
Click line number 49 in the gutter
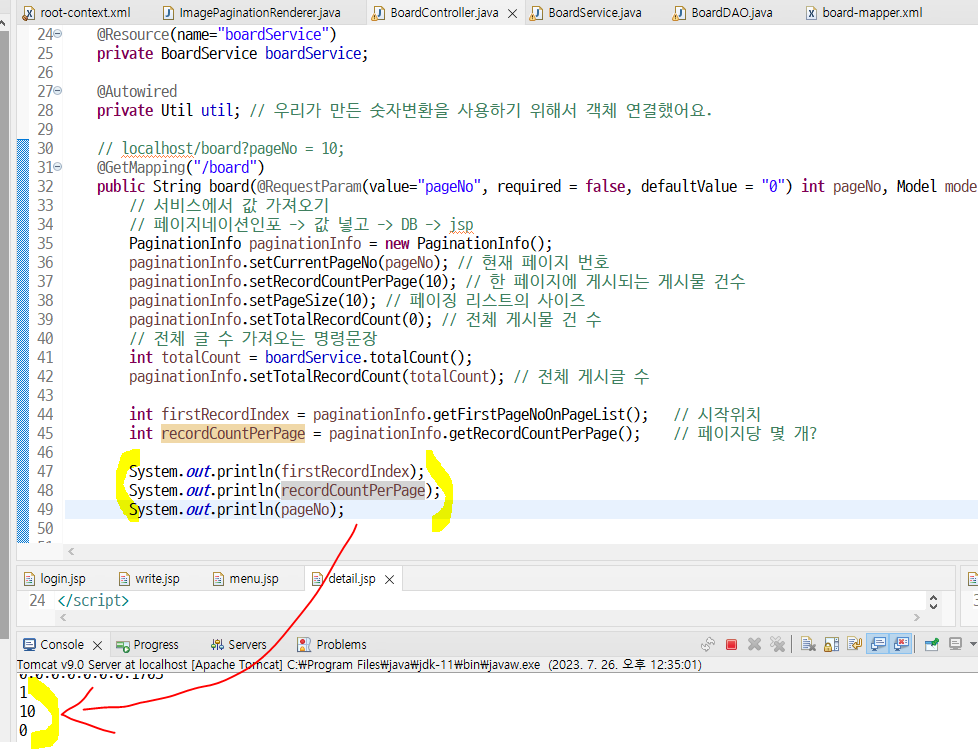(x=45, y=509)
